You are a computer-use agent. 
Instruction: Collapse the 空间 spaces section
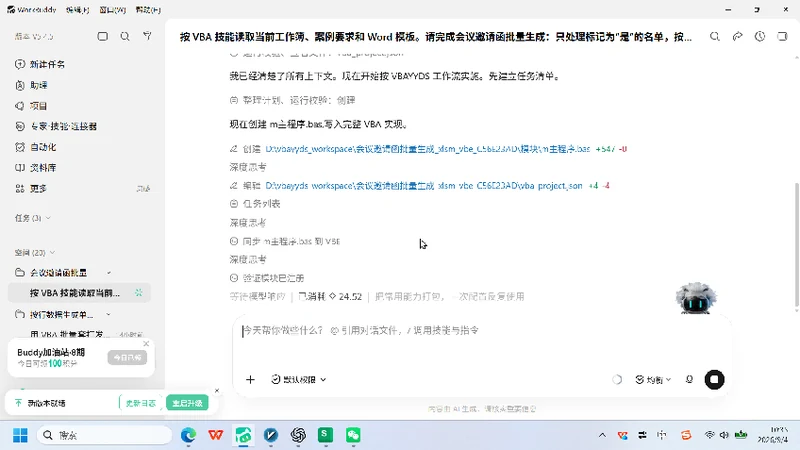pos(35,253)
